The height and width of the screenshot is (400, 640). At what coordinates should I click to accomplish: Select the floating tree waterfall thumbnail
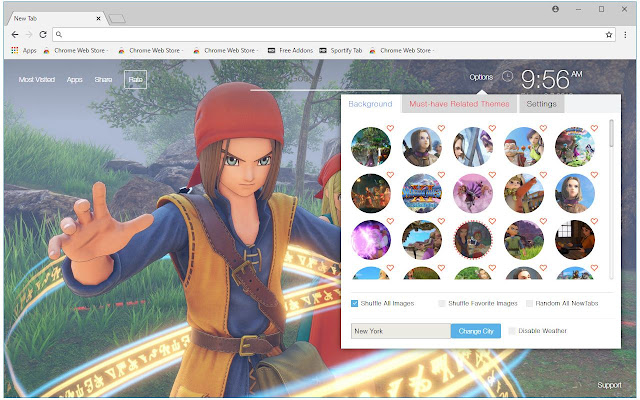[x=371, y=147]
